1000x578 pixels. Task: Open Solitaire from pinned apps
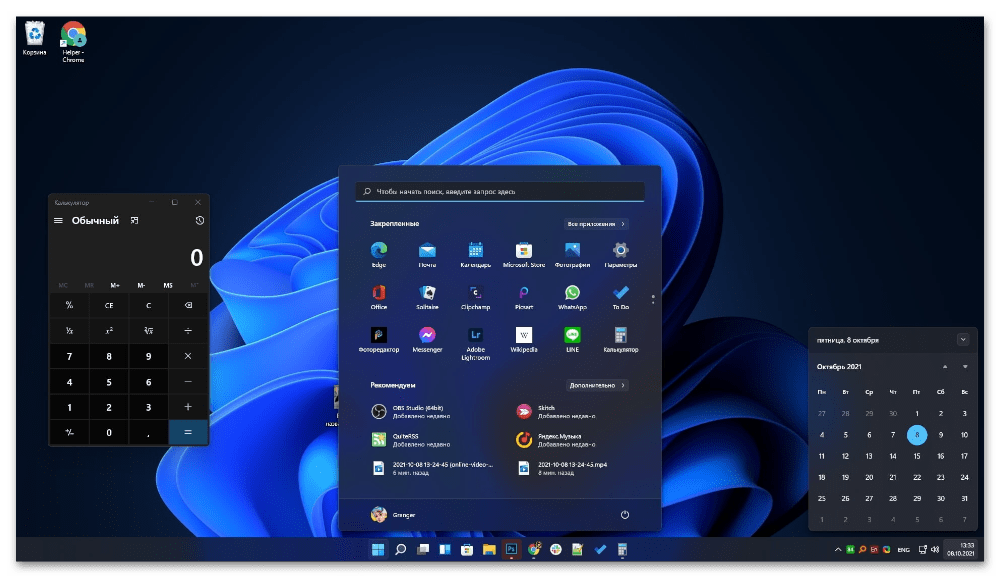point(427,294)
